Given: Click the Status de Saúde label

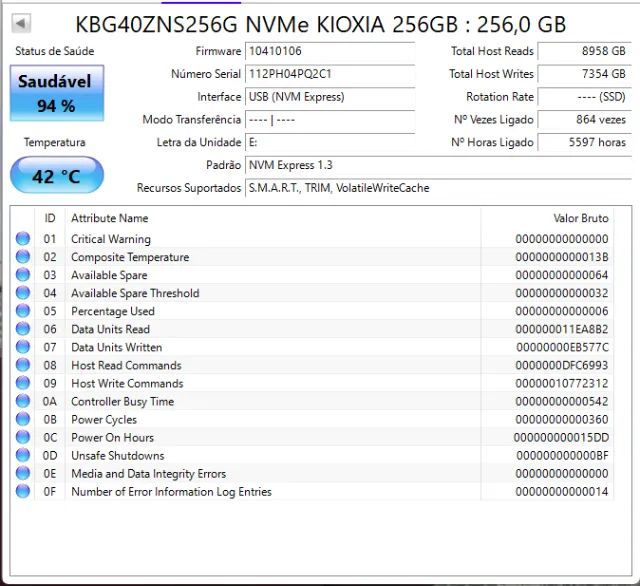Looking at the screenshot, I should point(55,51).
